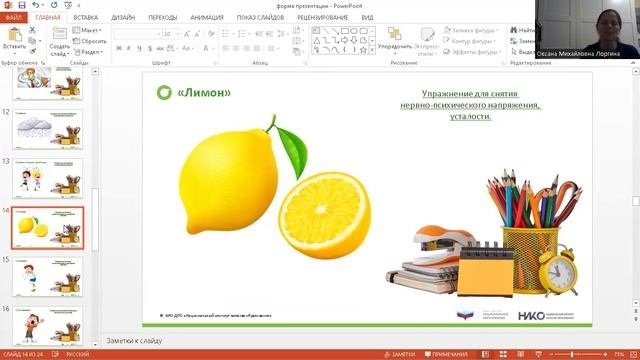
Task: Toggle underline formatting (Ч)
Action: pyautogui.click(x=139, y=48)
